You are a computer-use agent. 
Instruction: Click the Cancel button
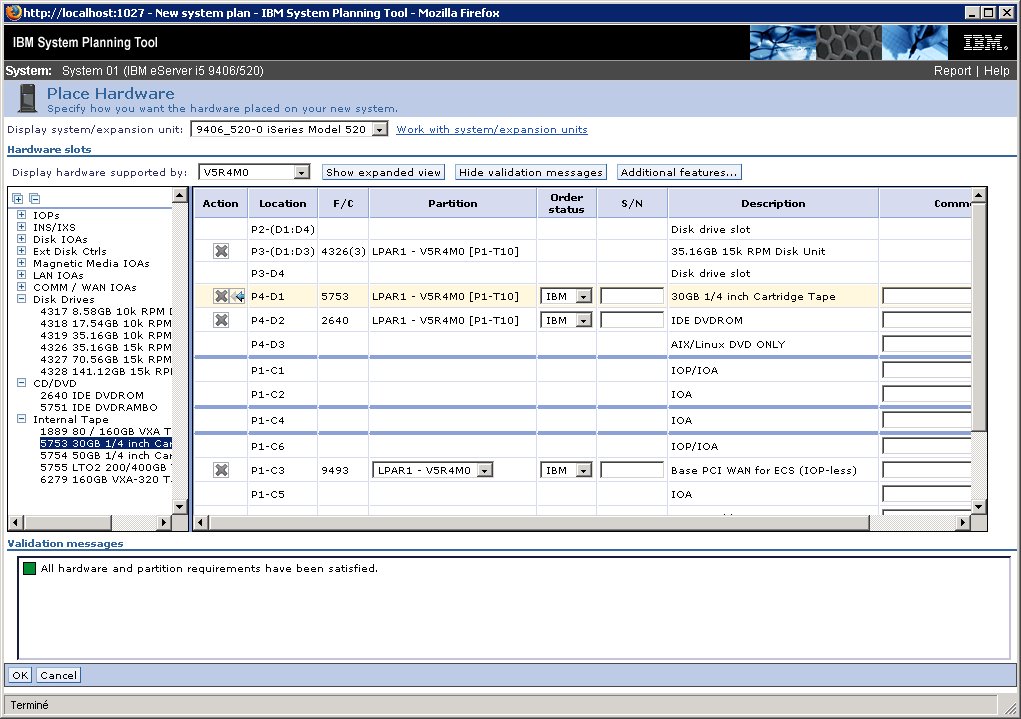[58, 675]
